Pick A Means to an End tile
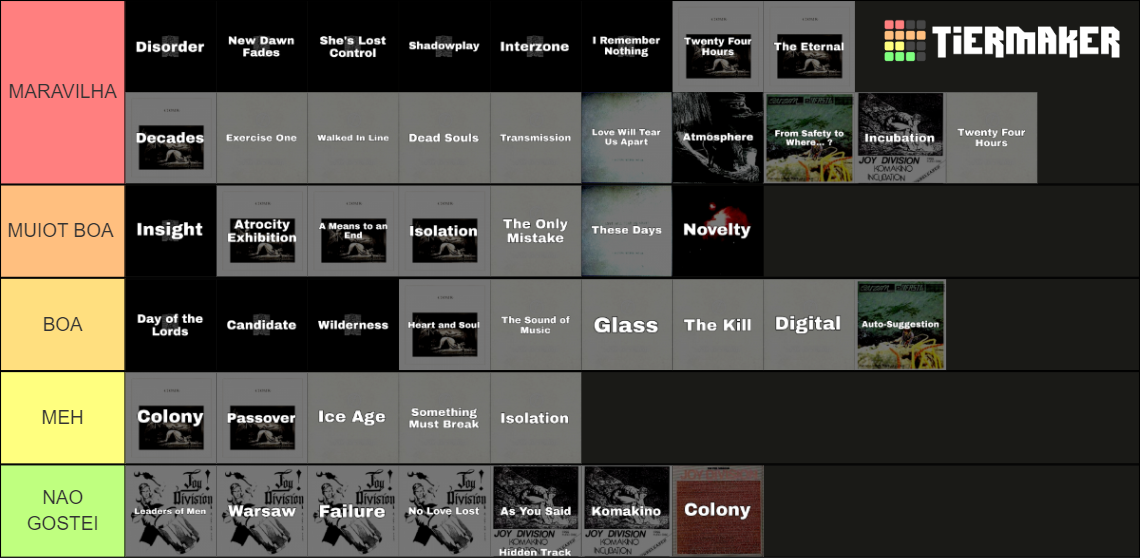 coord(353,231)
